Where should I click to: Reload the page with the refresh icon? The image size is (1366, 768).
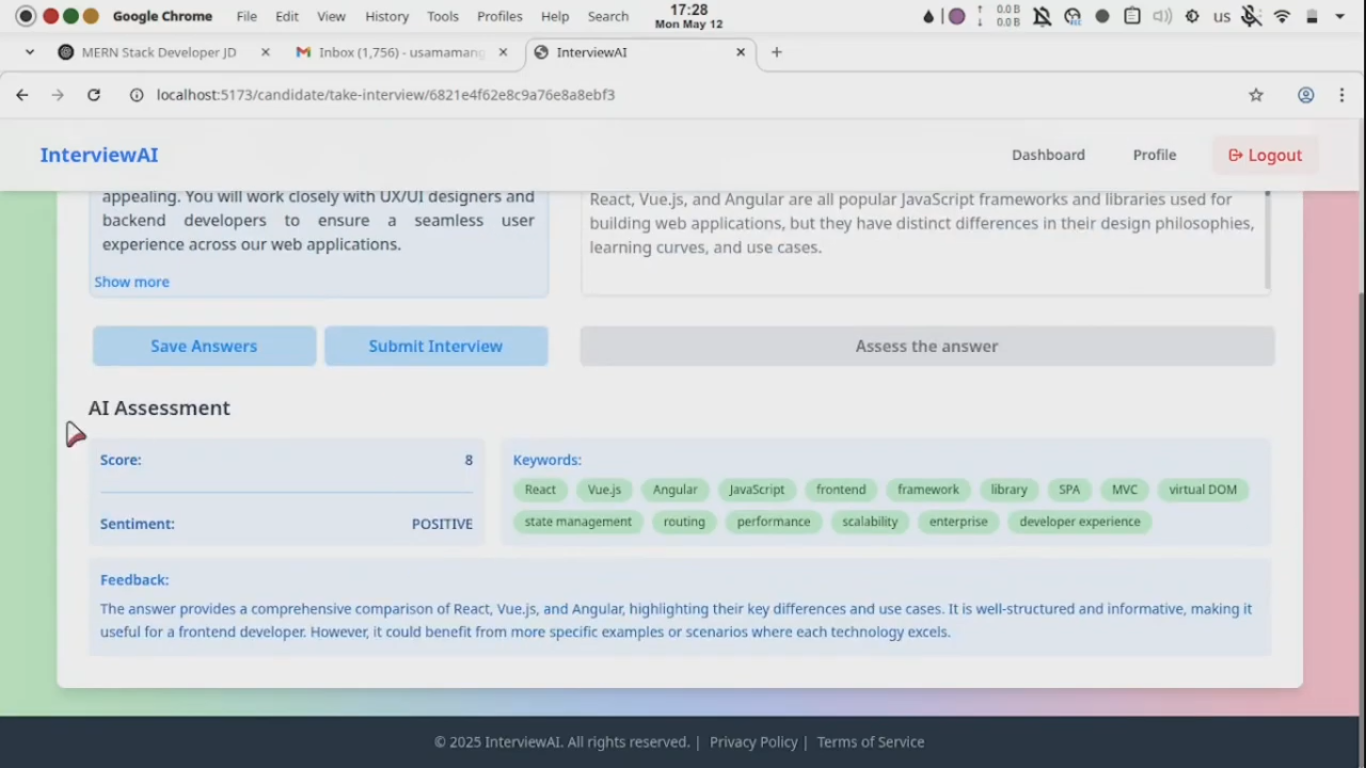(94, 95)
